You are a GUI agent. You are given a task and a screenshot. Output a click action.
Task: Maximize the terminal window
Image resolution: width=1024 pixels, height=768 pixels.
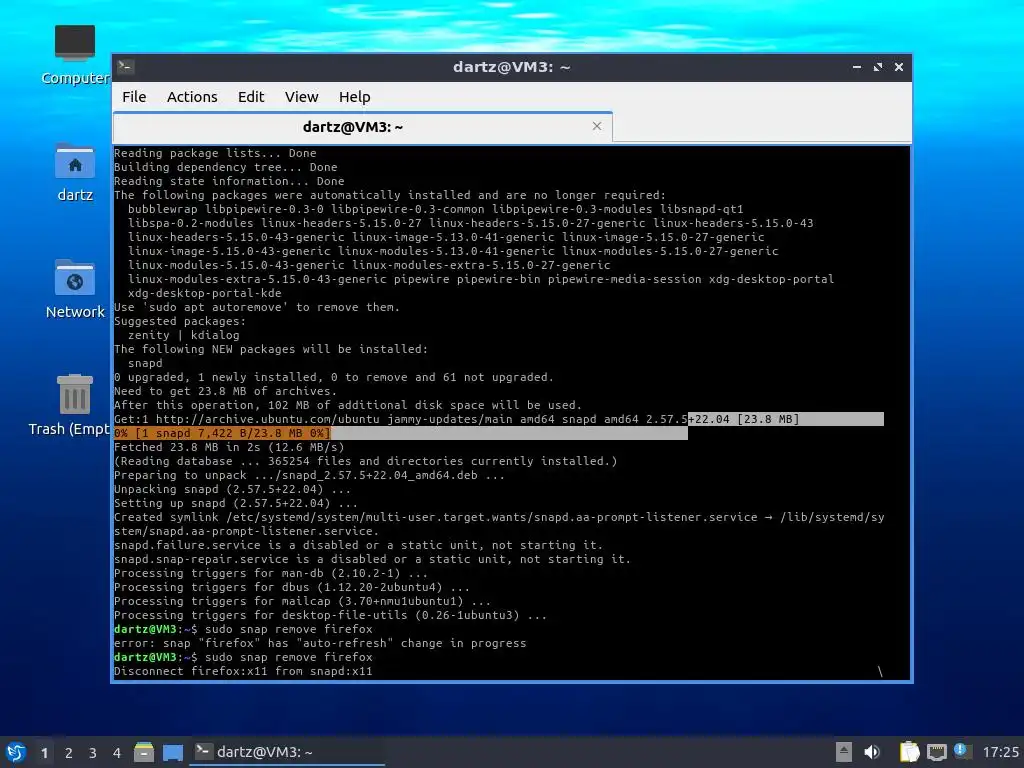coord(878,67)
